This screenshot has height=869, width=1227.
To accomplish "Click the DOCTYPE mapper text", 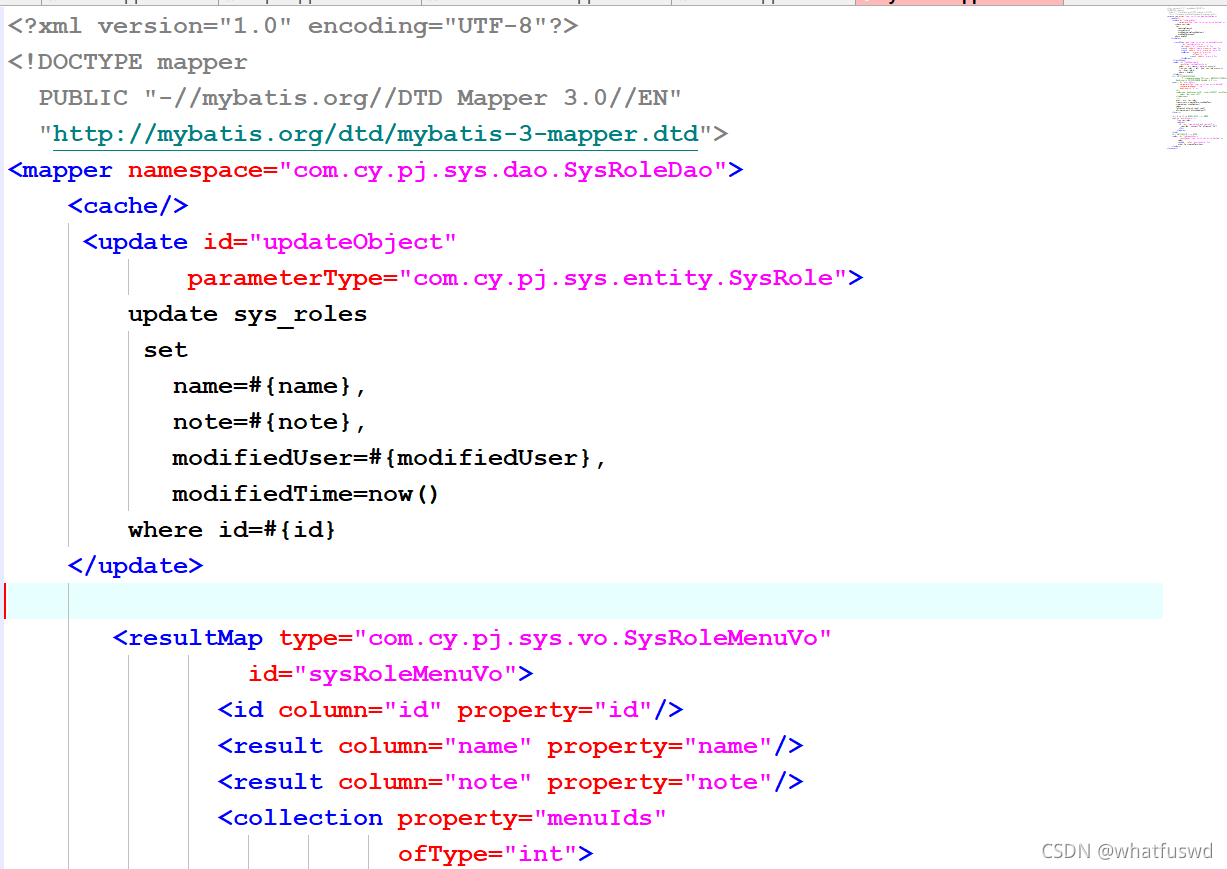I will 128,62.
